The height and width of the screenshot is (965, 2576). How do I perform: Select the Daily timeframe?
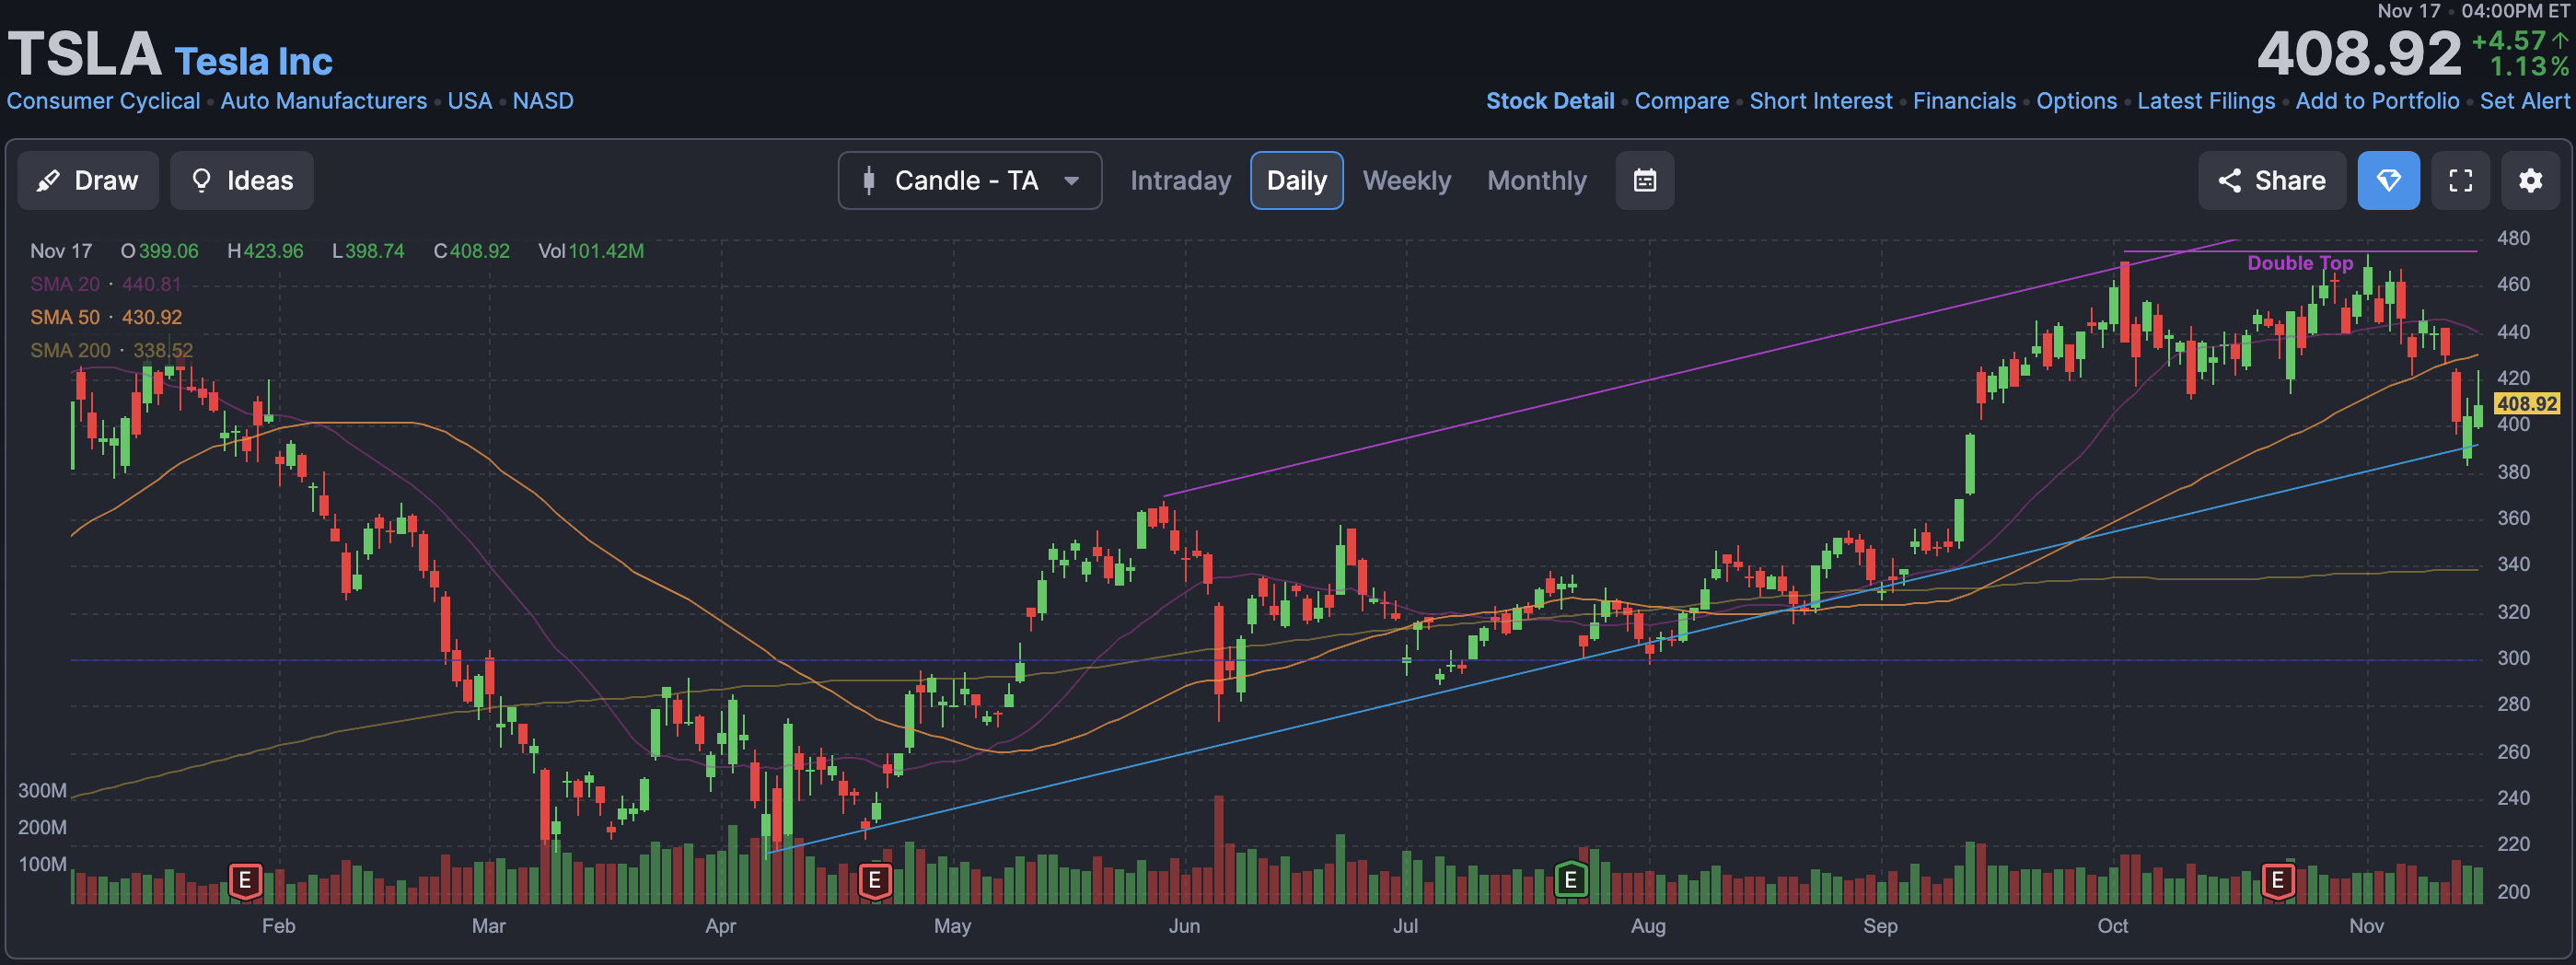(1297, 181)
